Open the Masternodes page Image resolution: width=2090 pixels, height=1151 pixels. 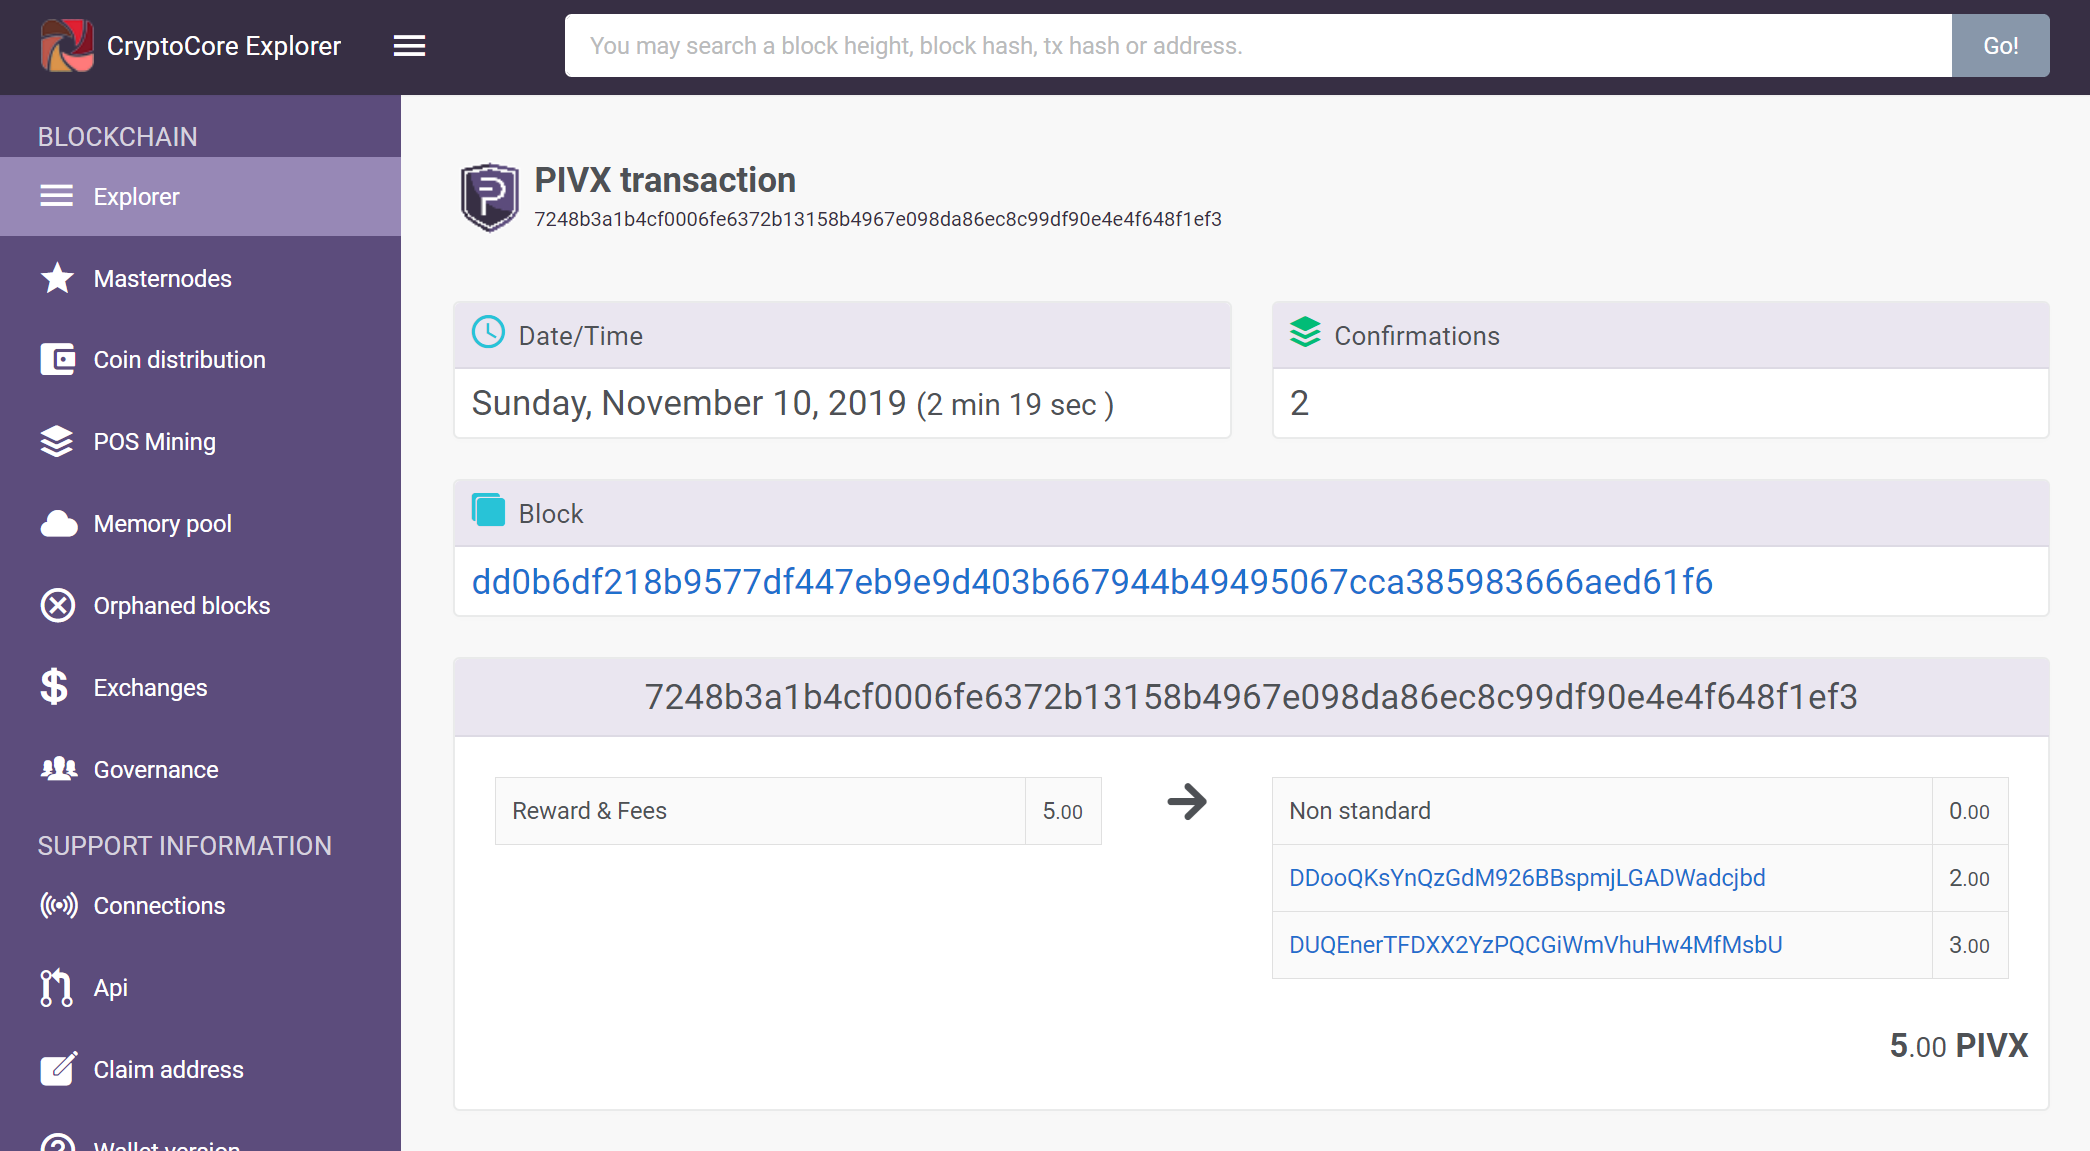(200, 278)
